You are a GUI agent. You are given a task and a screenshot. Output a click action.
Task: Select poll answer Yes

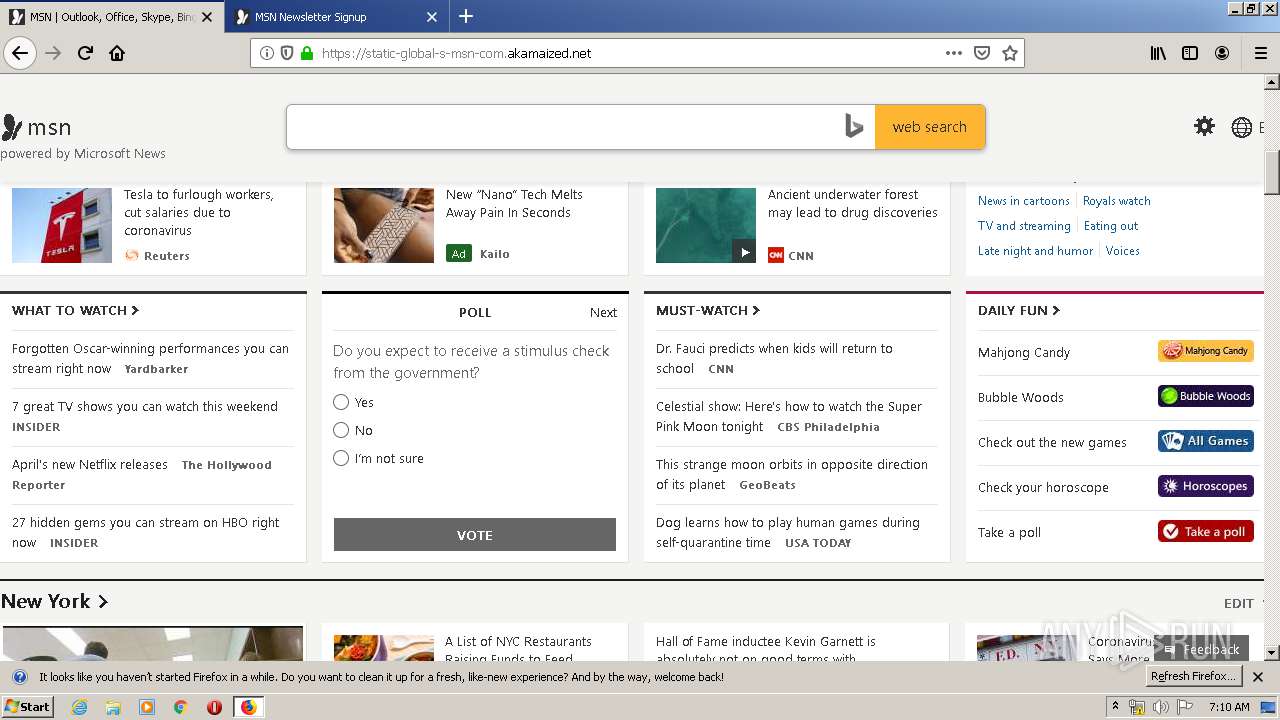pos(341,402)
